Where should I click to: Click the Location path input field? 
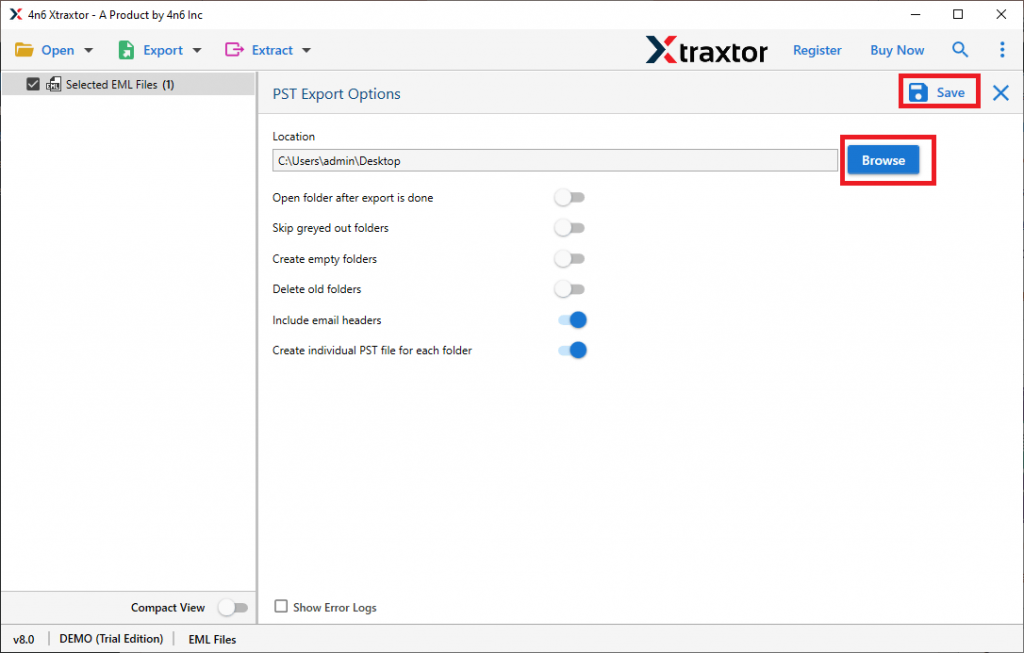(554, 161)
